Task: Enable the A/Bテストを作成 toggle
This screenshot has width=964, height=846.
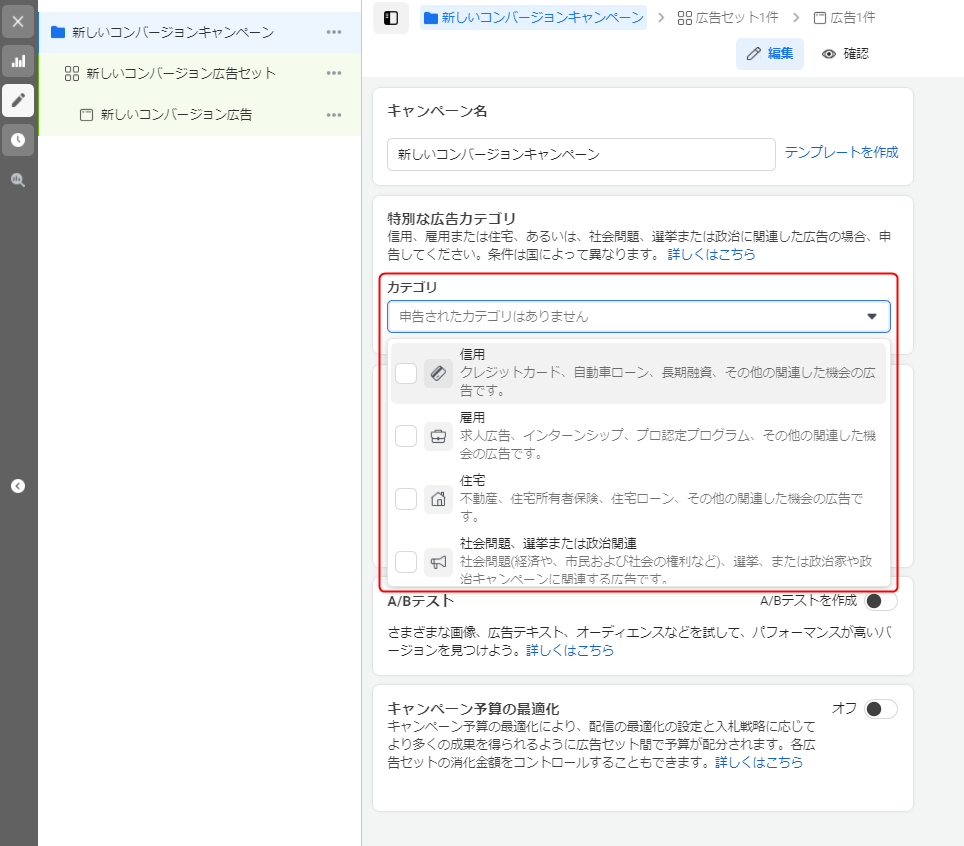Action: [880, 601]
